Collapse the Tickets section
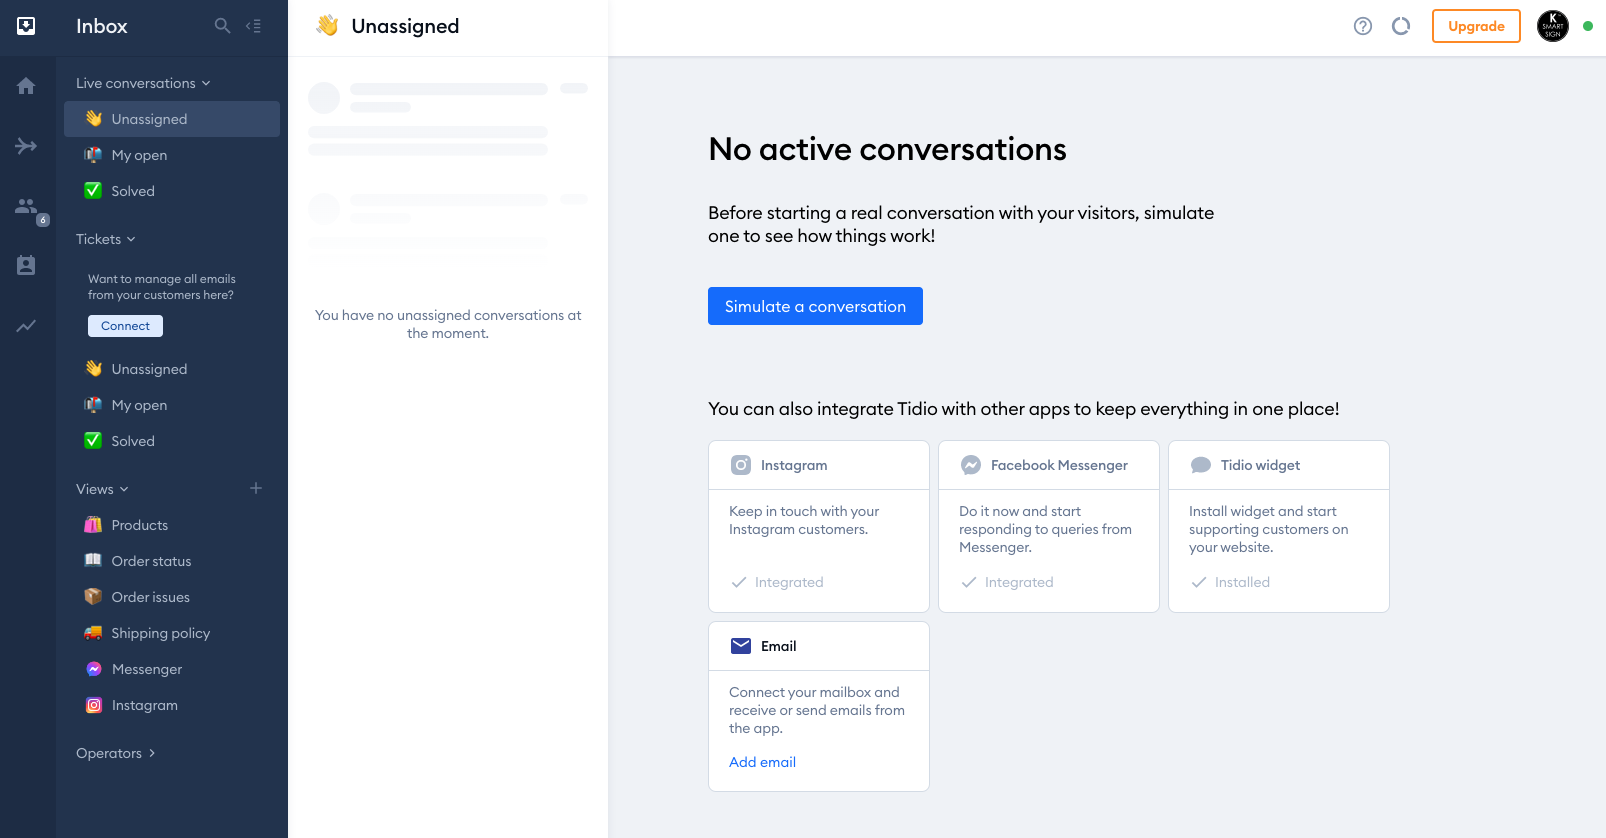Image resolution: width=1606 pixels, height=838 pixels. (x=105, y=239)
